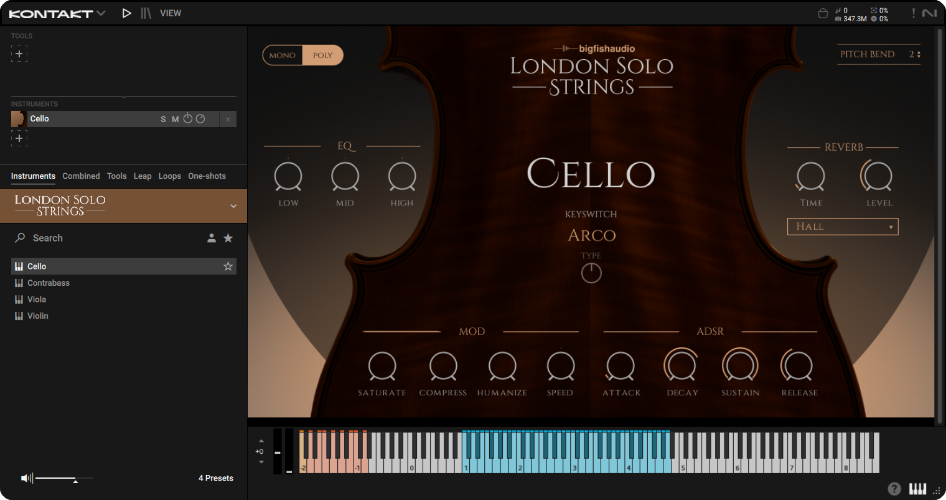Click the mod wheel strip
The width and height of the screenshot is (946, 500).
click(x=290, y=452)
